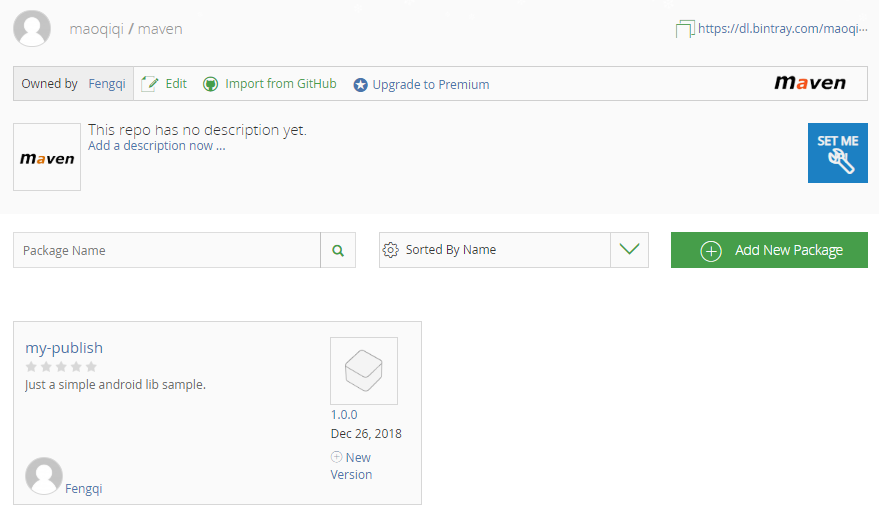Viewport: 879px width, 513px height.
Task: Open the dl.bintray.com repository link
Action: [783, 29]
